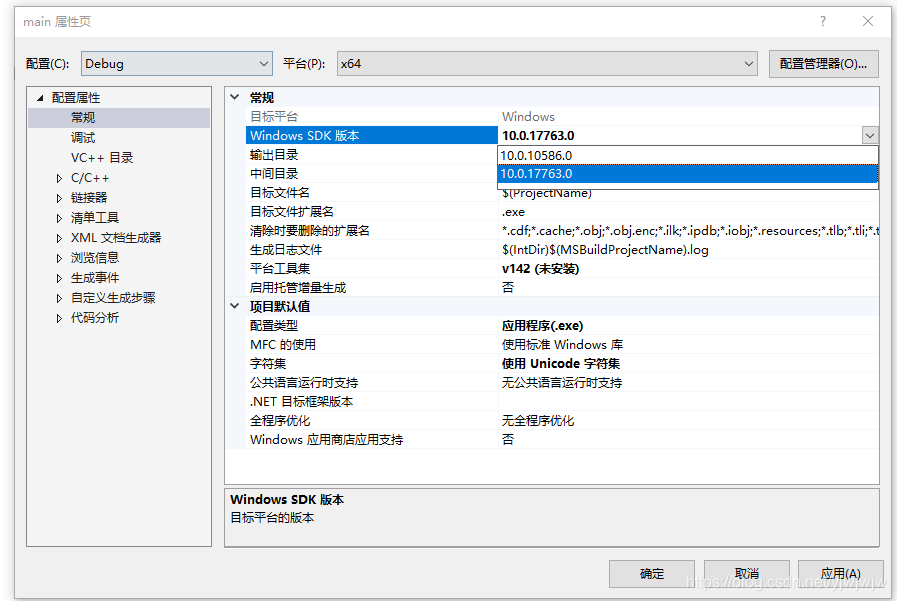The image size is (897, 601).
Task: Select the Windows SDK 版本 property row
Action: click(x=372, y=136)
